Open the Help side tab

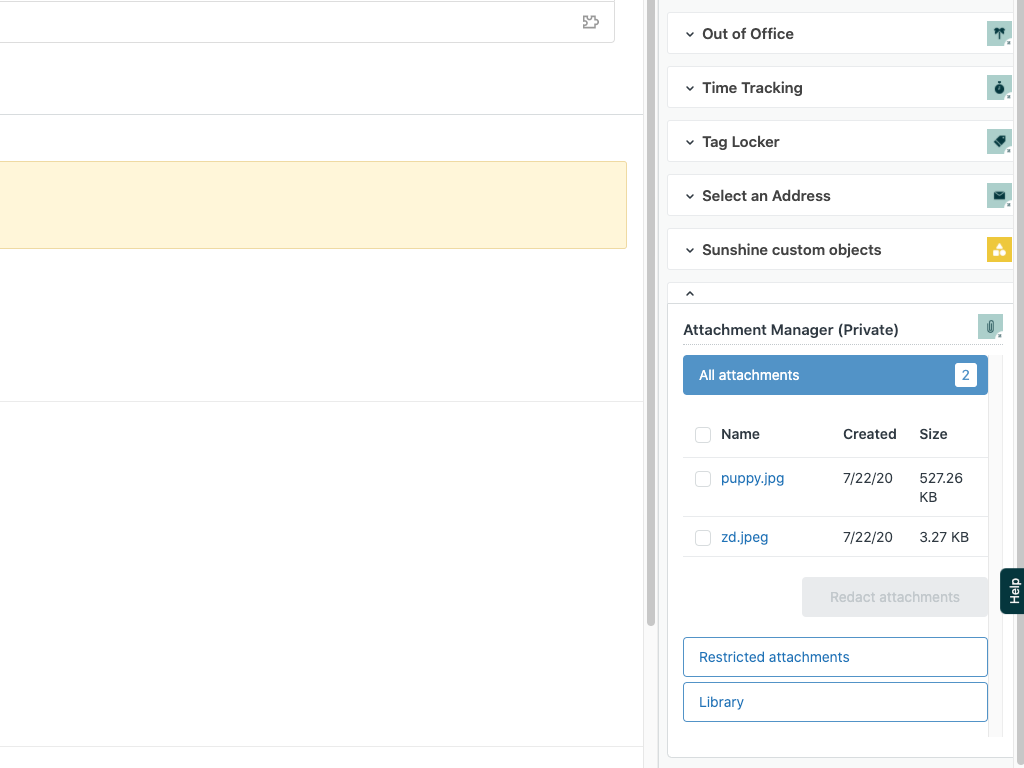(x=1012, y=590)
